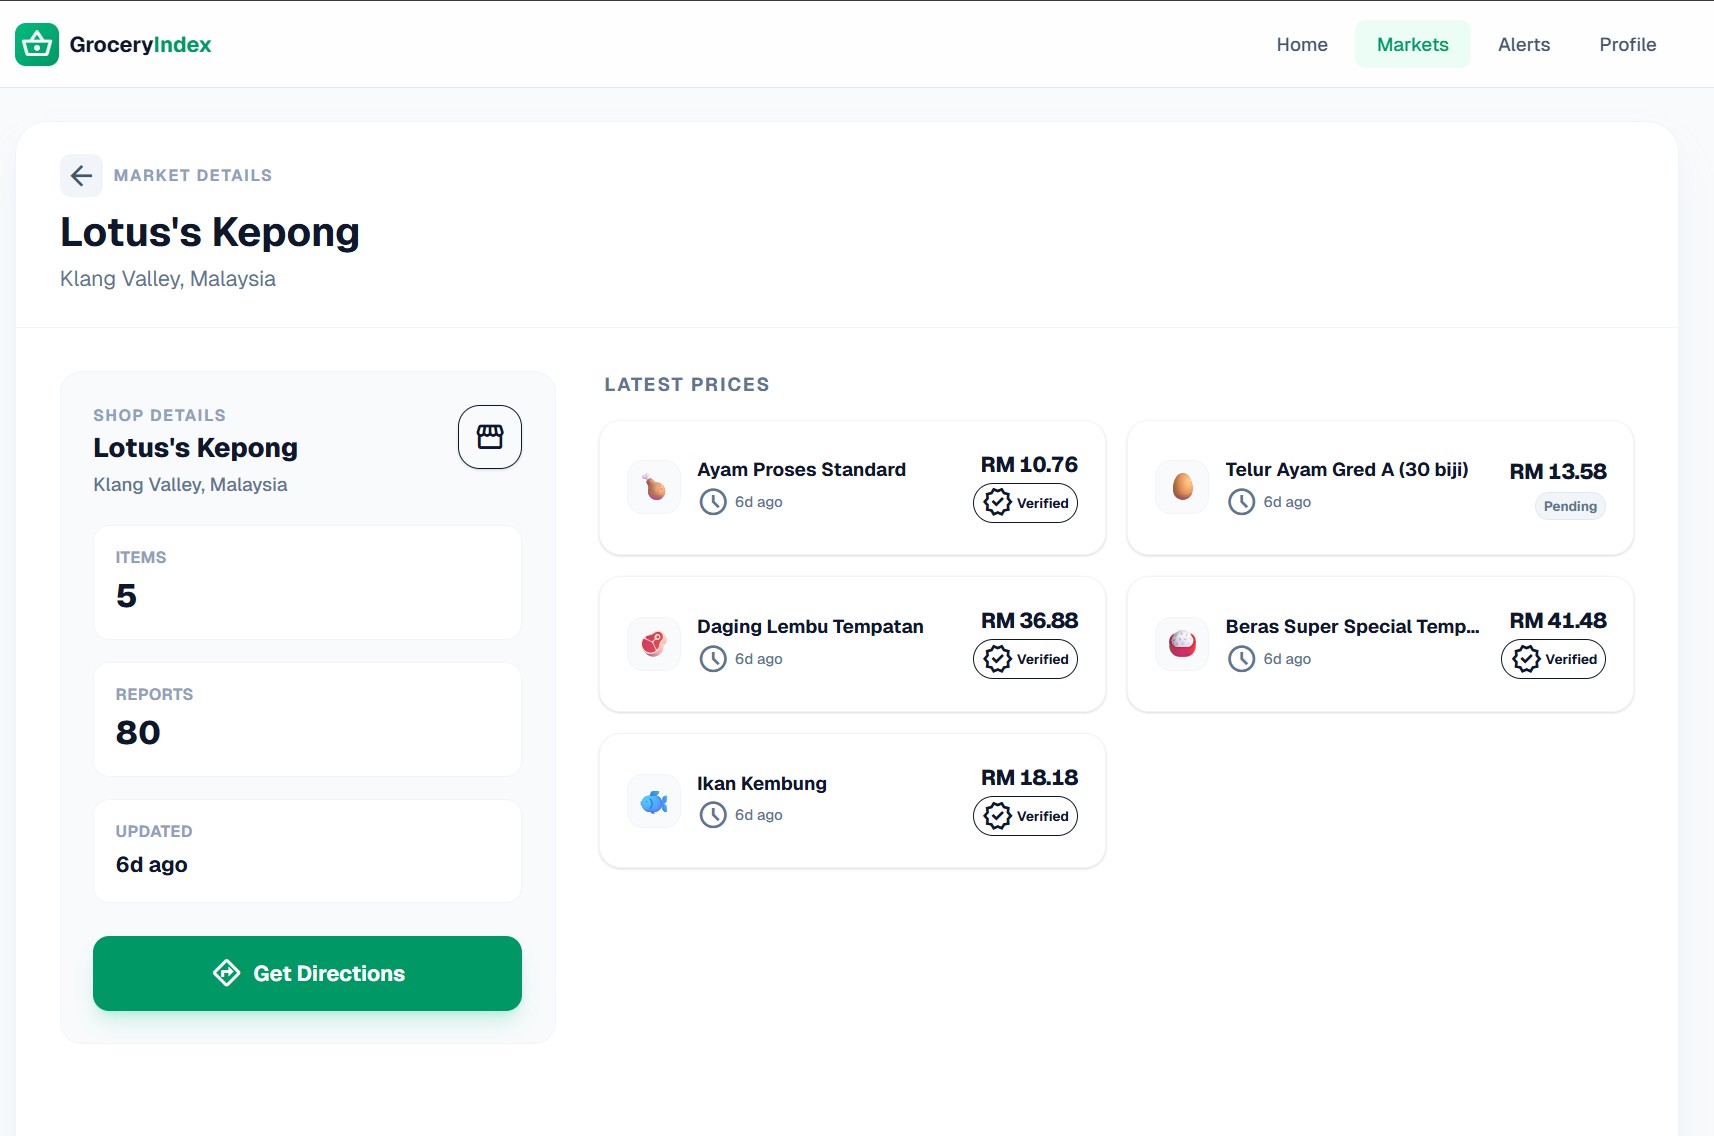Select the Markets tab in navigation
The image size is (1714, 1136).
(x=1412, y=45)
